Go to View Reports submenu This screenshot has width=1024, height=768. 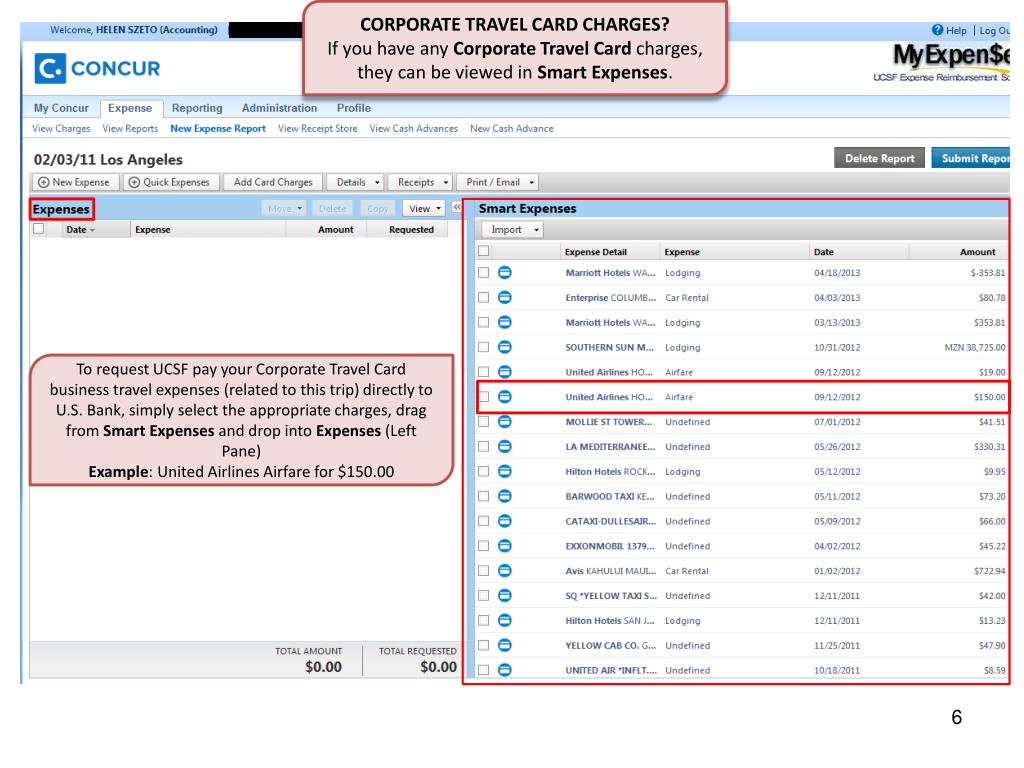[x=130, y=129]
